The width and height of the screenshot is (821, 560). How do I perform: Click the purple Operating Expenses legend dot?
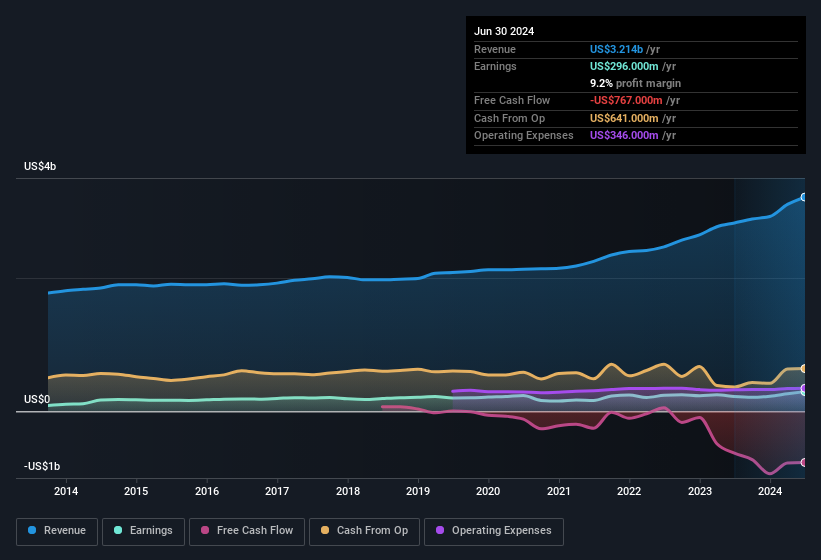439,531
